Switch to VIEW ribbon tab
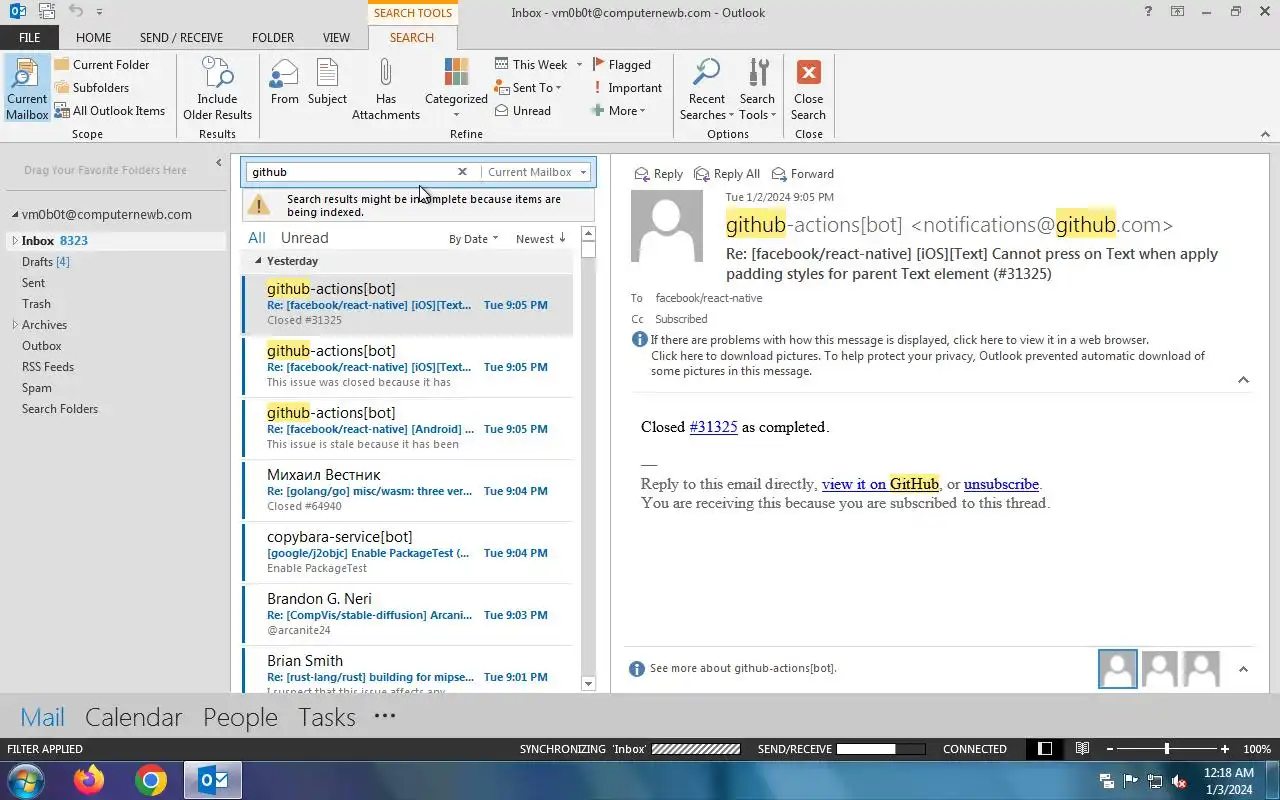The width and height of the screenshot is (1280, 800). 336,38
